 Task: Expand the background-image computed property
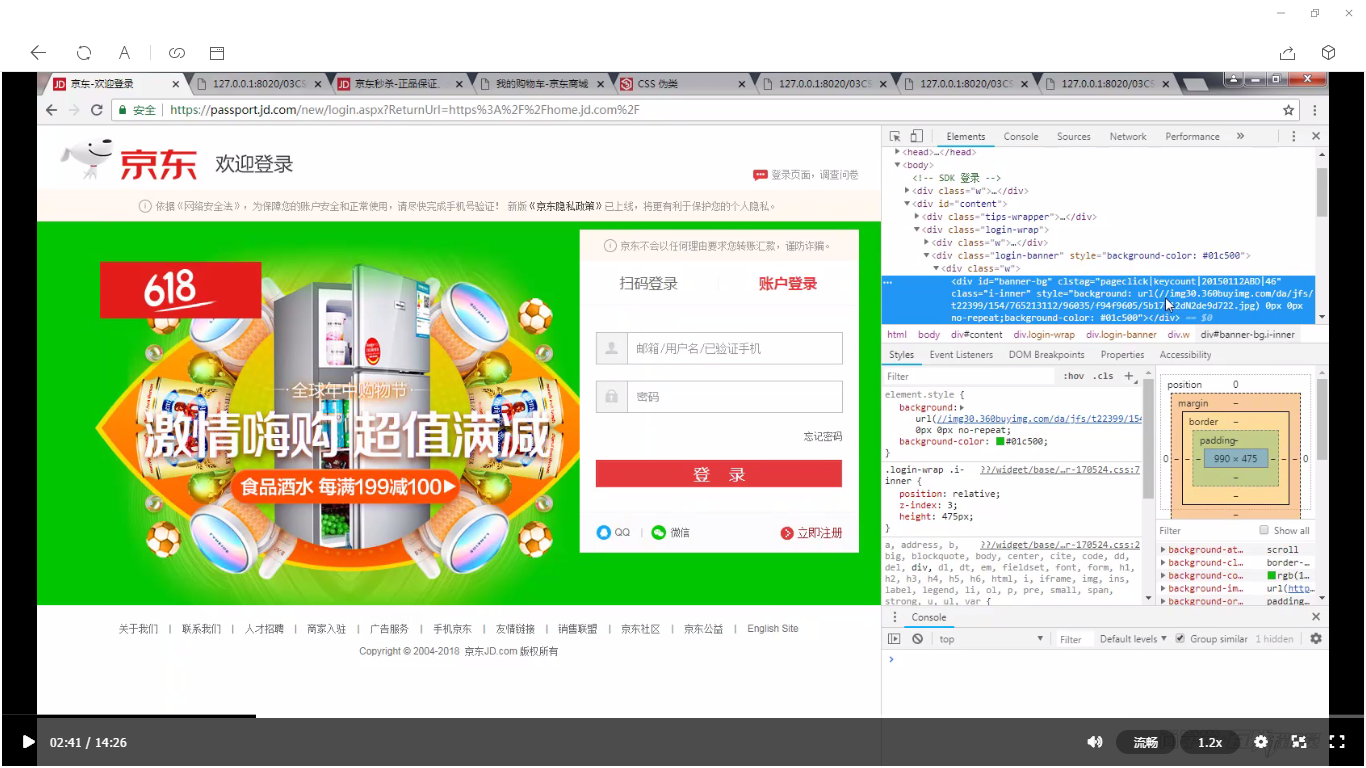click(x=1163, y=589)
